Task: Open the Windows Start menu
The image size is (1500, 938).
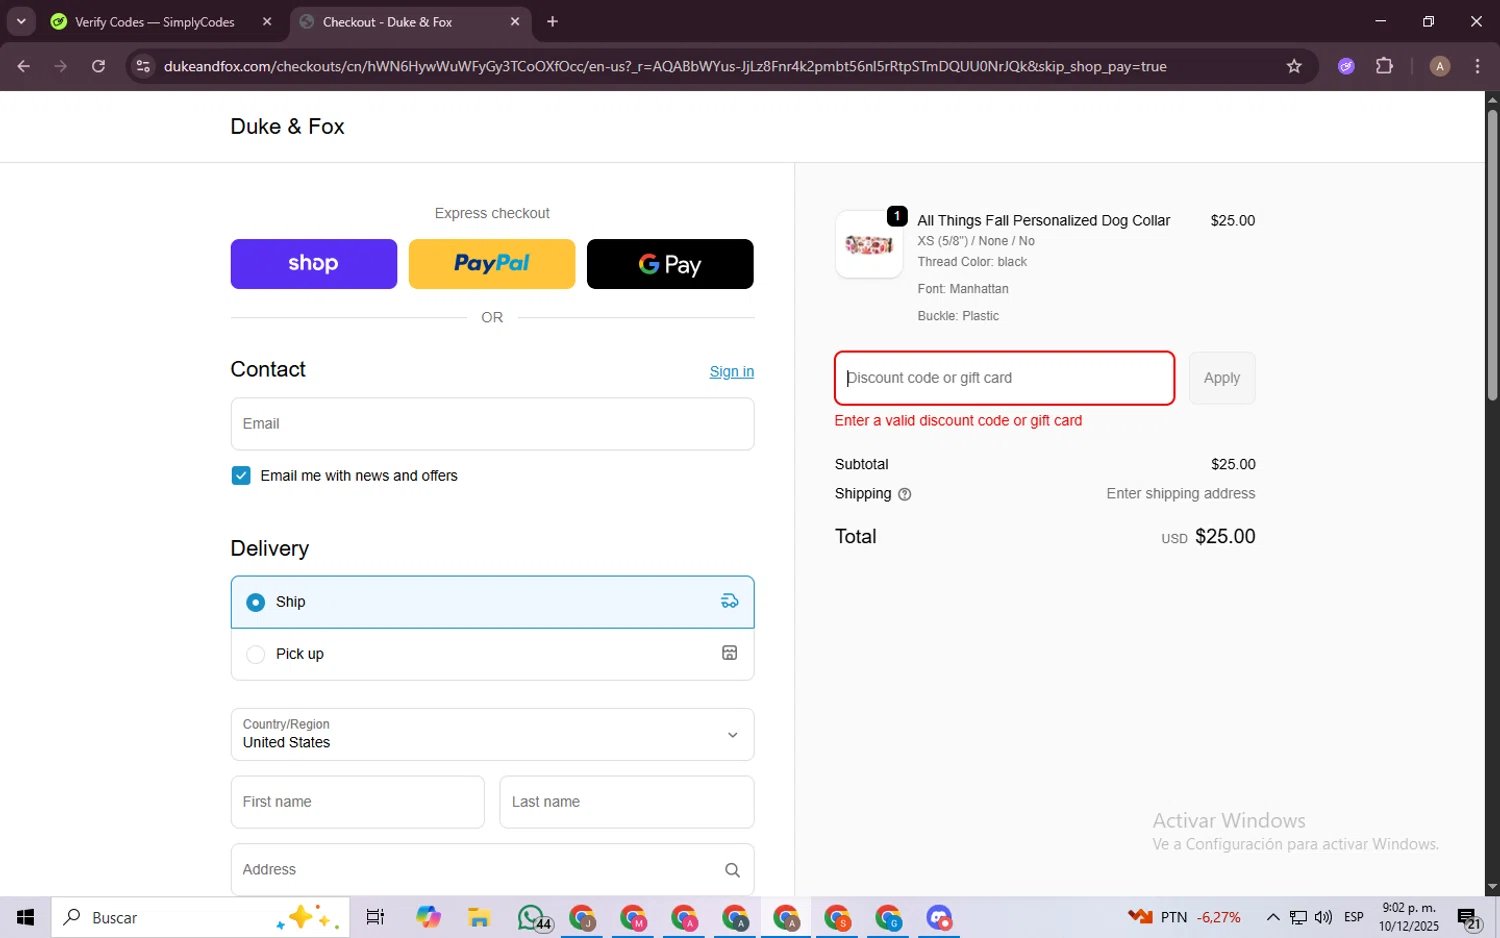Action: click(25, 917)
